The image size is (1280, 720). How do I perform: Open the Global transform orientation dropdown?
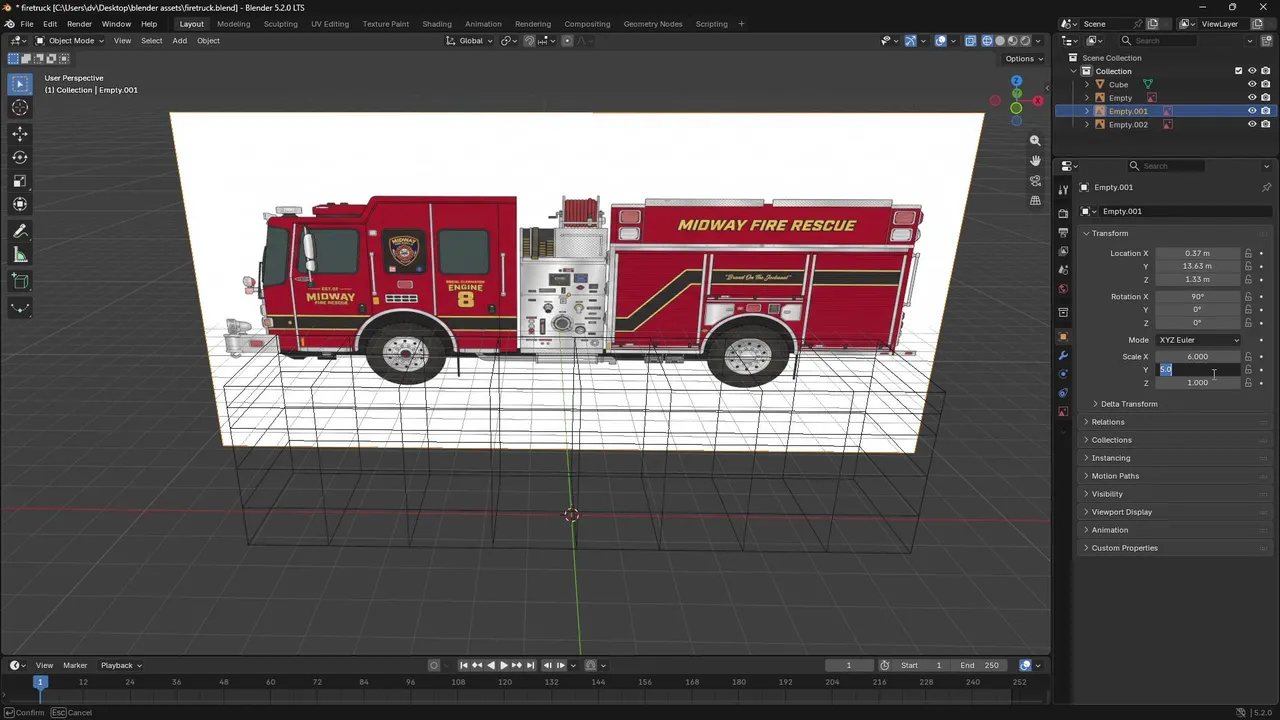point(470,41)
